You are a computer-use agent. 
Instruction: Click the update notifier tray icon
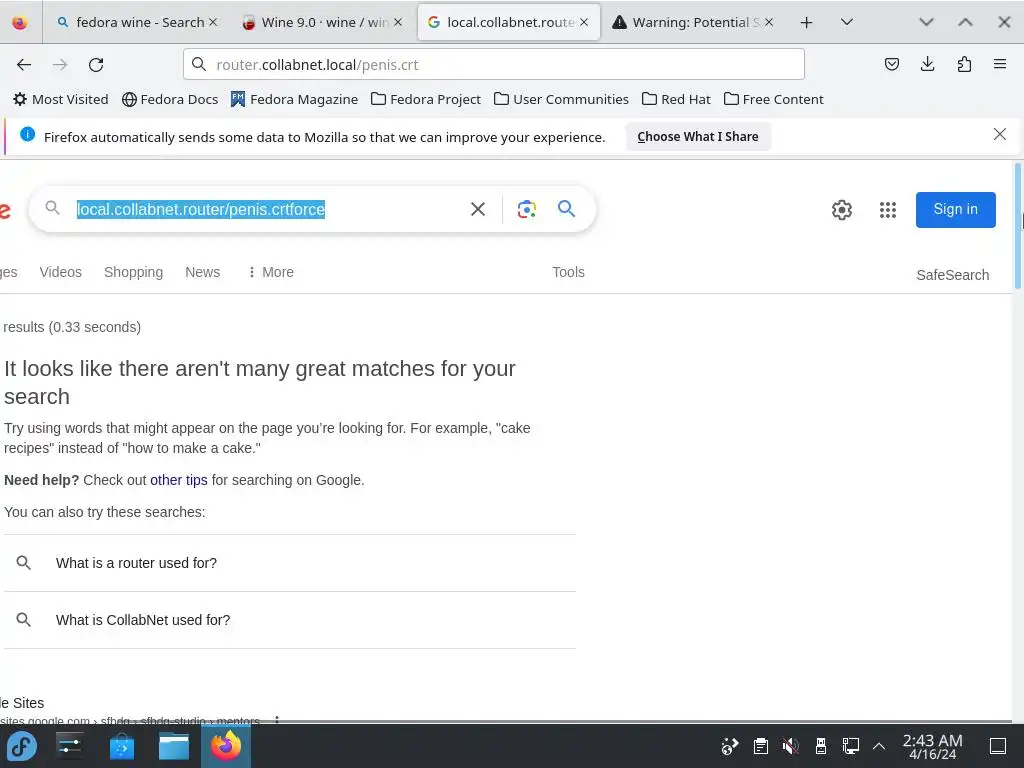[x=730, y=746]
